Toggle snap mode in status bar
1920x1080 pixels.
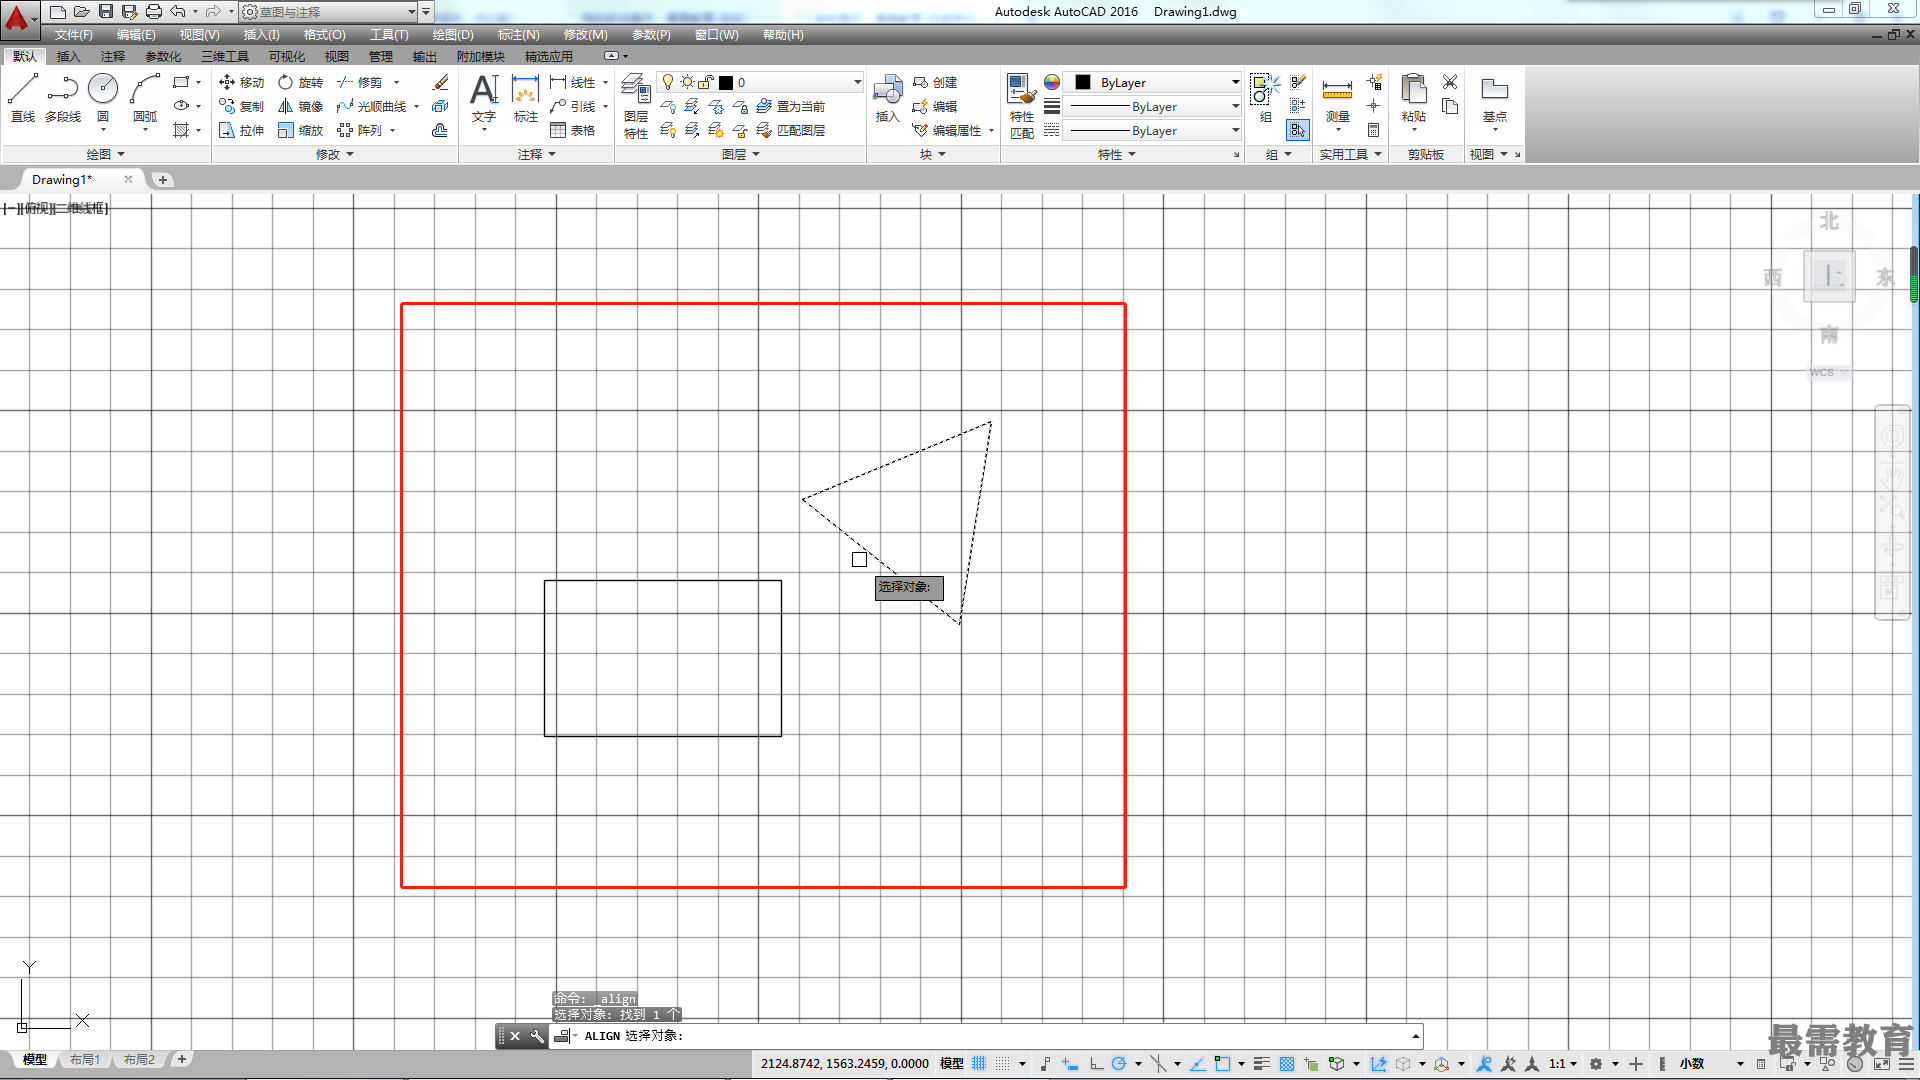coord(1003,1064)
